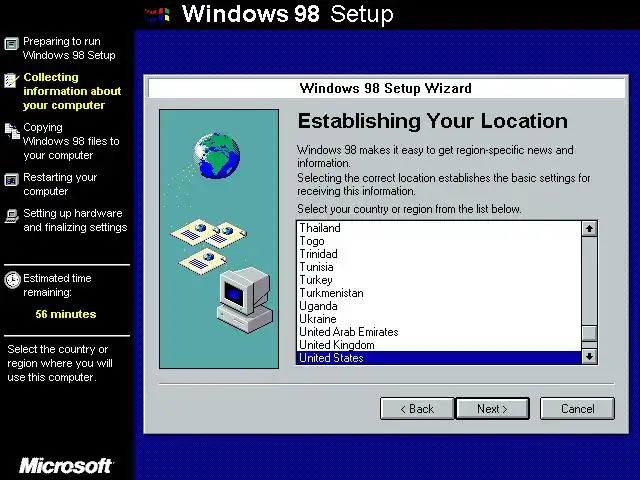Click the scrollbar thumb in country list
This screenshot has width=640, height=480.
click(x=589, y=333)
